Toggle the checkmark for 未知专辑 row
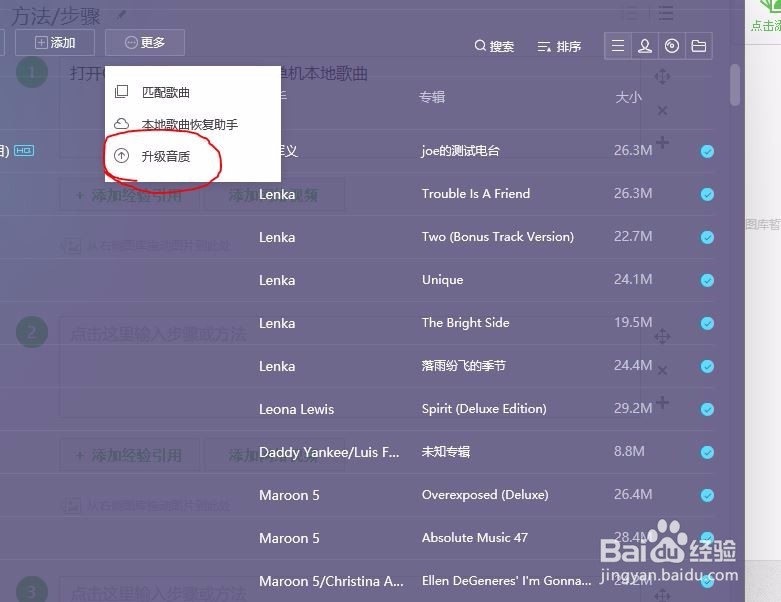Viewport: 781px width, 602px height. [707, 452]
